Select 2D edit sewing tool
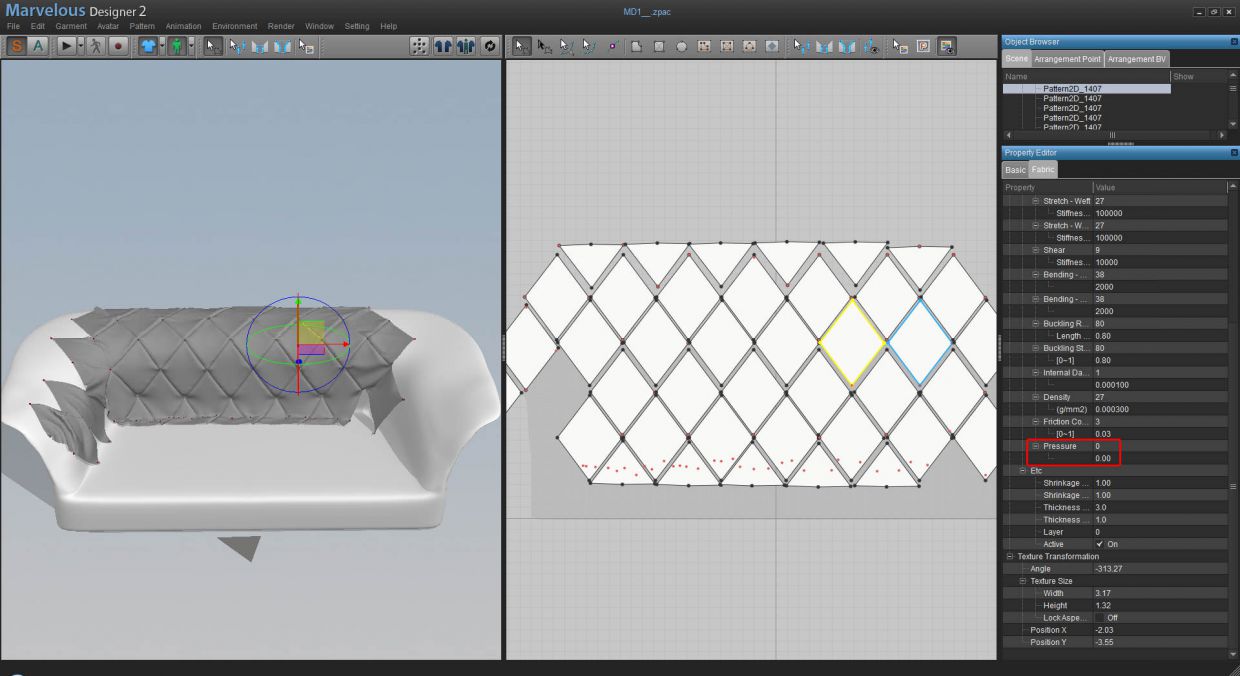The image size is (1240, 676). click(x=802, y=46)
